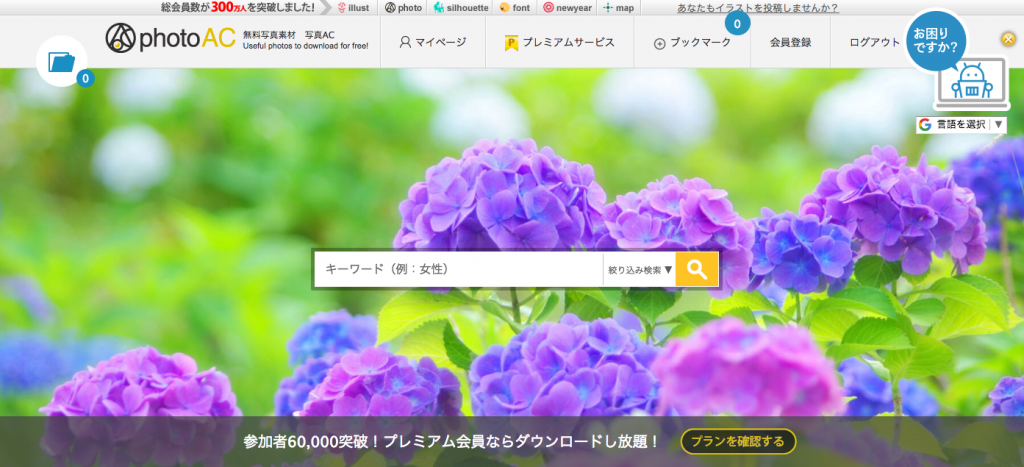
Task: Click the bookmark count badge showing 0
Action: pyautogui.click(x=737, y=25)
